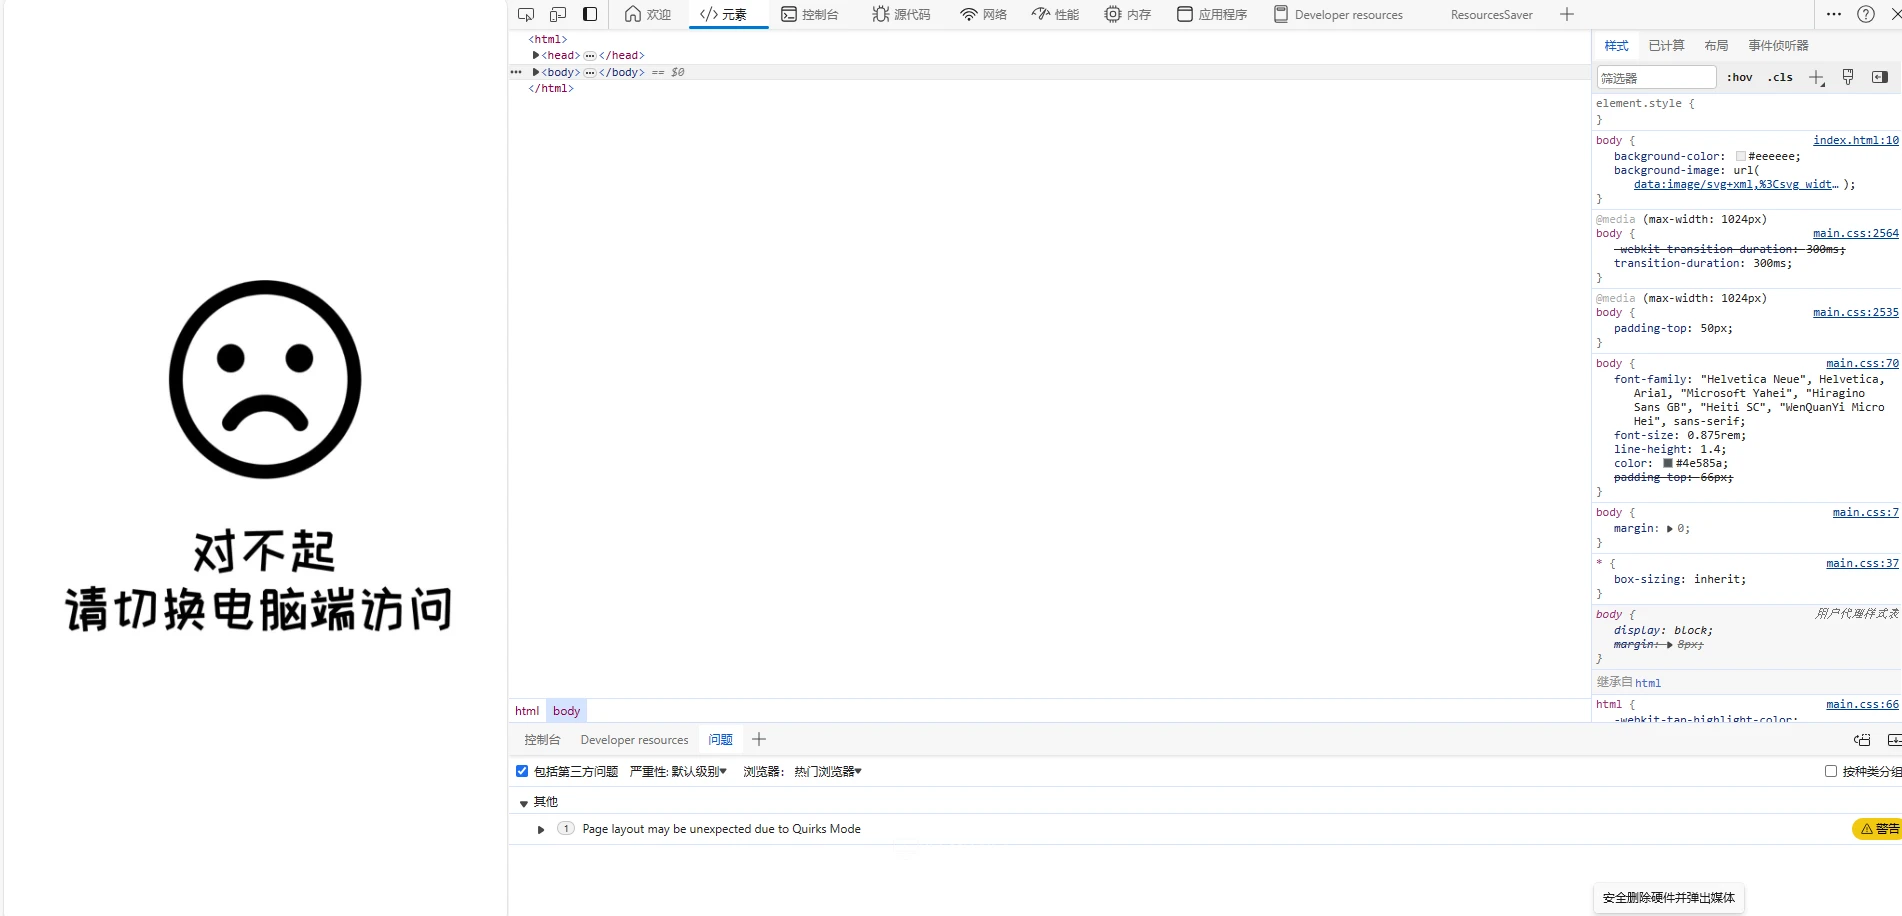This screenshot has height=916, width=1902.
Task: Open the 严重性: 默认级别 dropdown
Action: (678, 771)
